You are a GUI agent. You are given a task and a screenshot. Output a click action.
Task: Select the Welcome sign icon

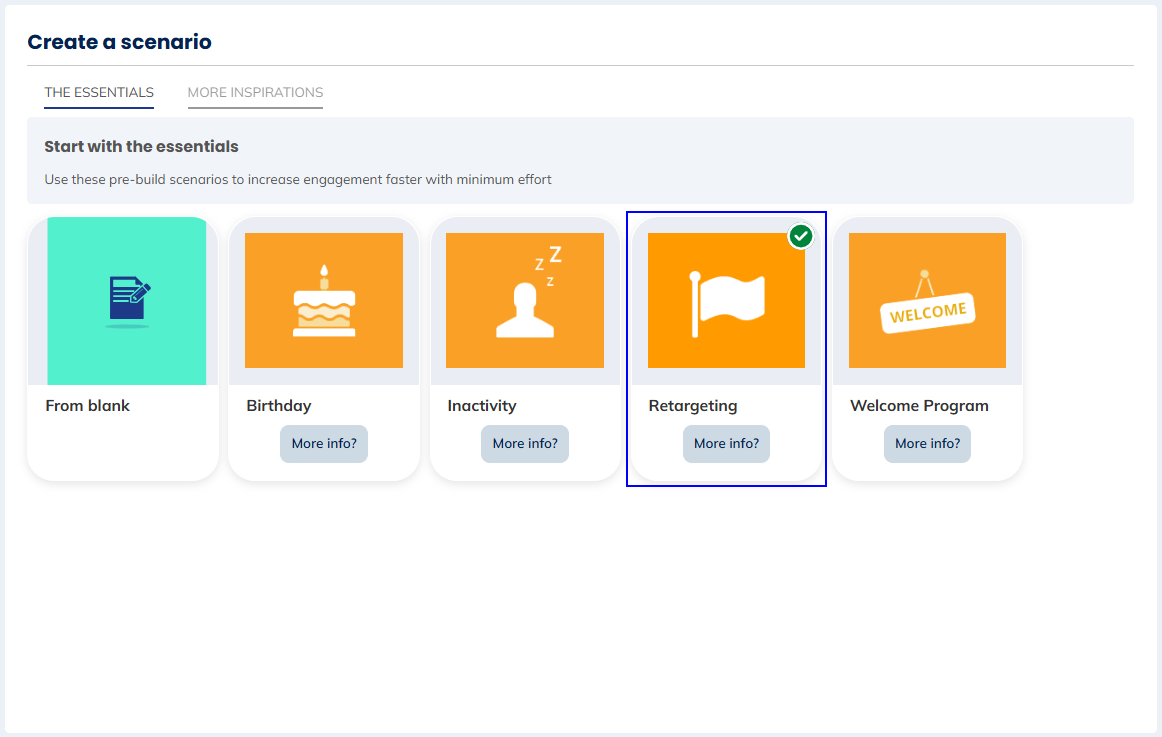point(927,300)
